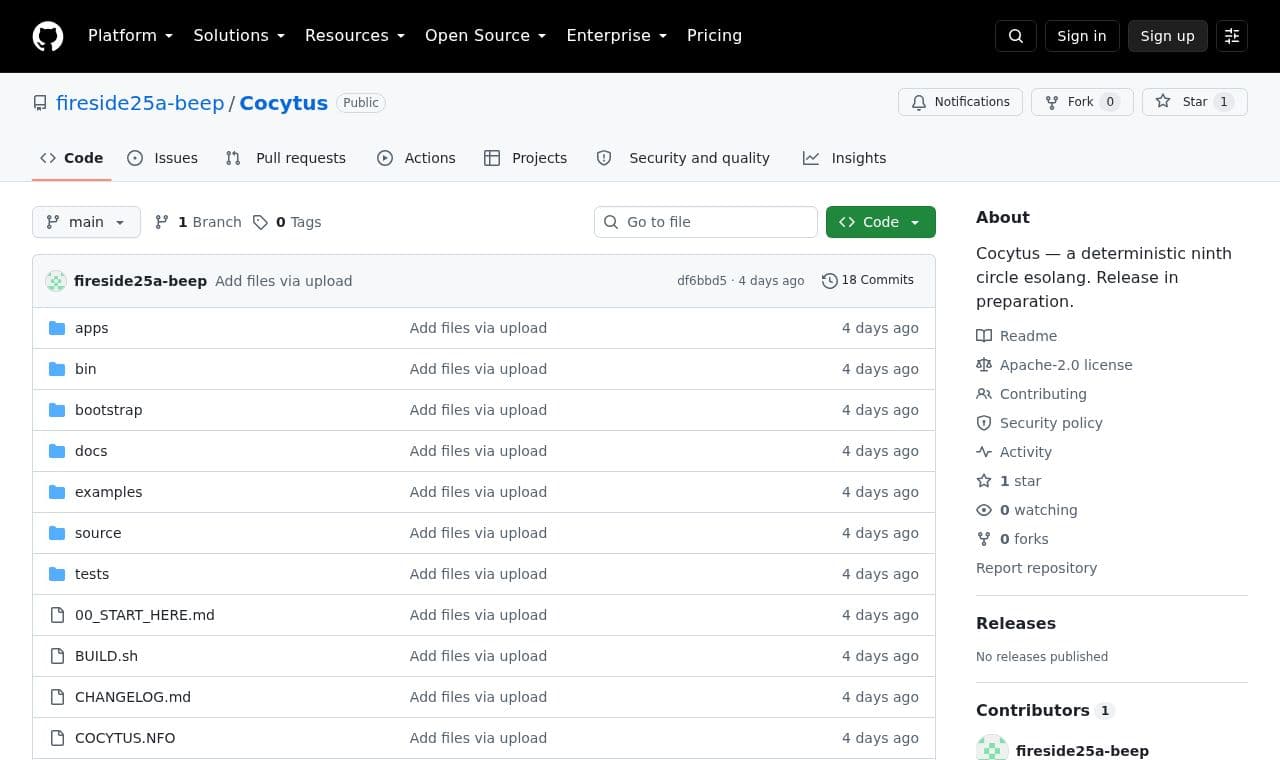This screenshot has height=760, width=1280.
Task: Expand the Platform menu
Action: (130, 36)
